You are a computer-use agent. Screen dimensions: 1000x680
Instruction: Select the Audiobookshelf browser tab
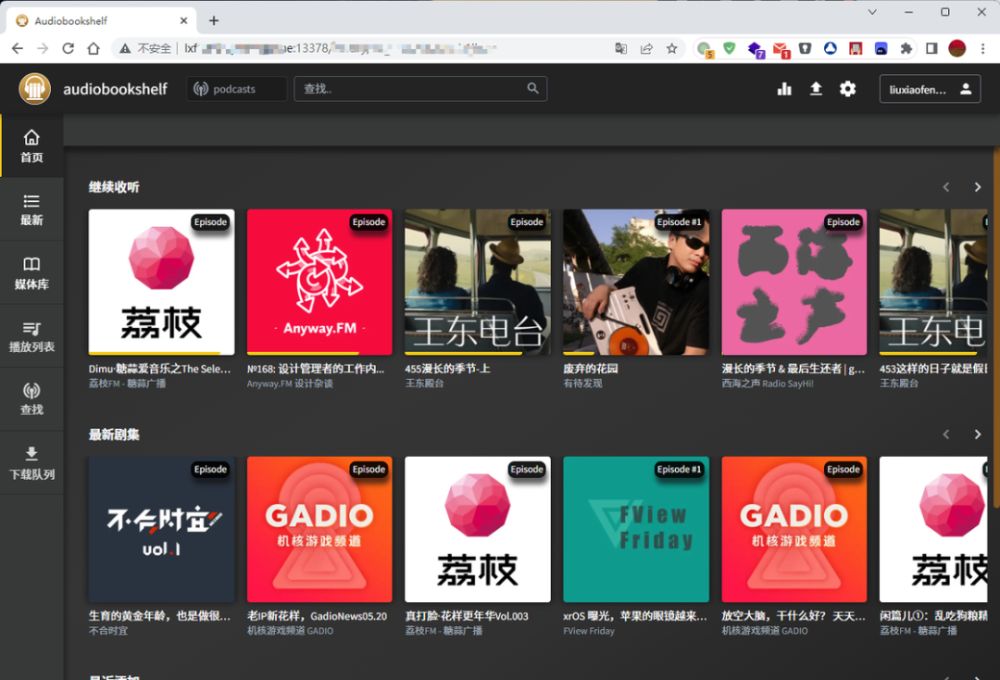point(102,20)
